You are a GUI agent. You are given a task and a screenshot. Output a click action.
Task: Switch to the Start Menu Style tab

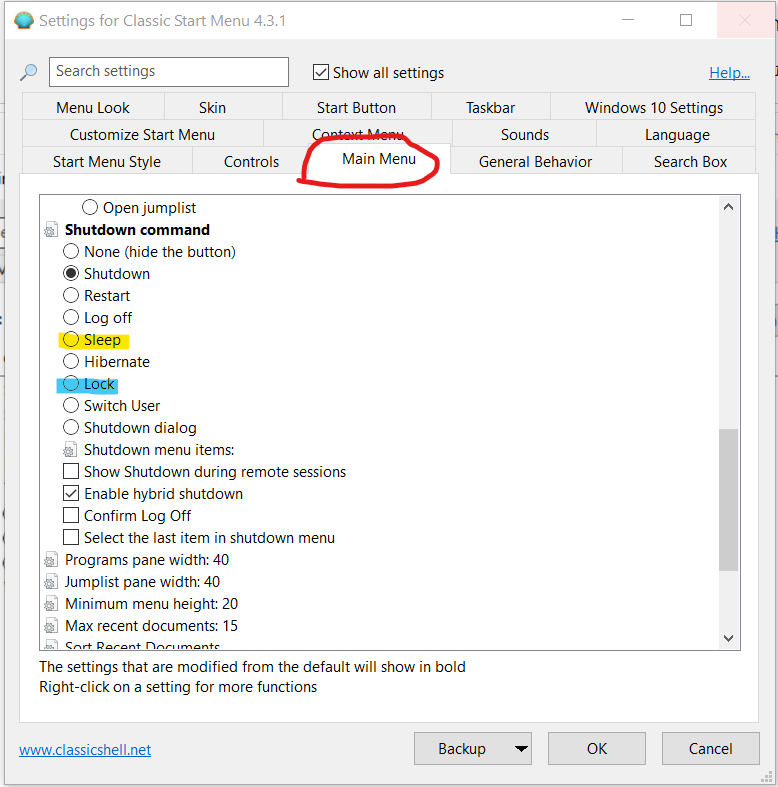click(x=107, y=162)
